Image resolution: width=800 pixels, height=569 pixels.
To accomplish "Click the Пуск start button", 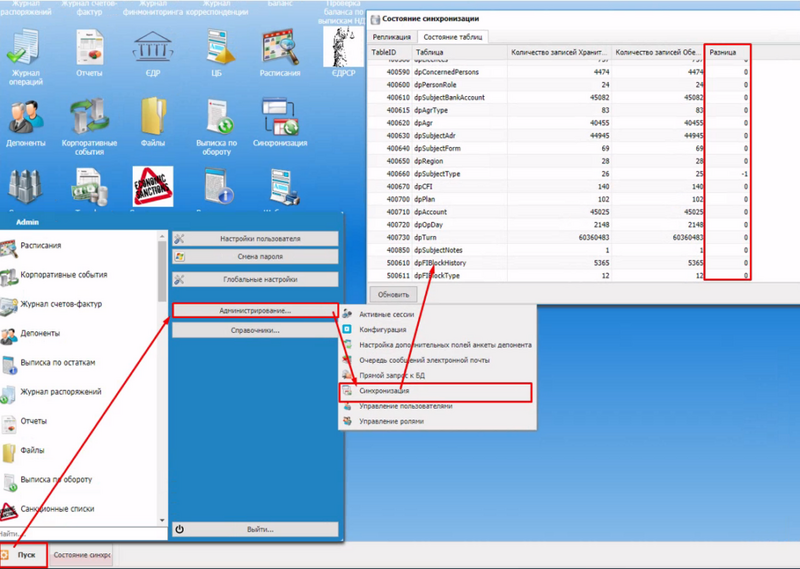I will pyautogui.click(x=26, y=555).
